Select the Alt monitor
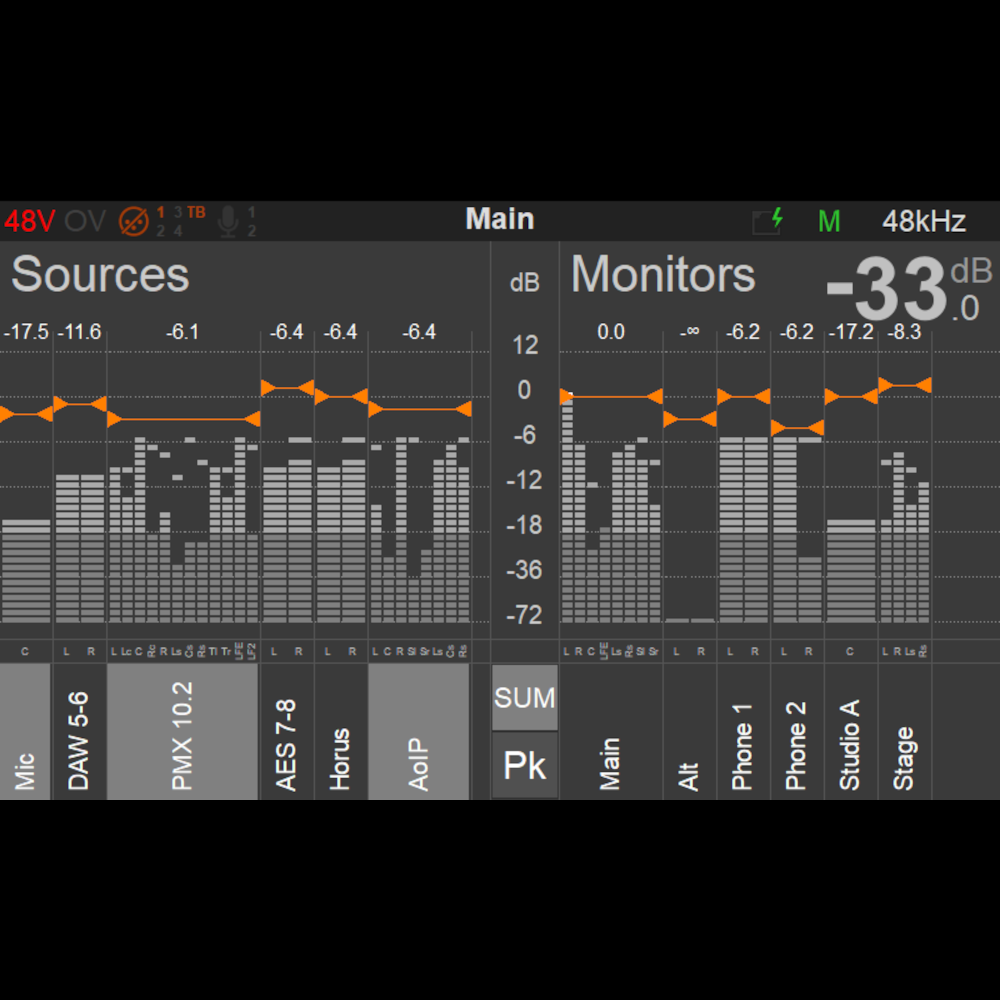The image size is (1000, 1000). [689, 731]
